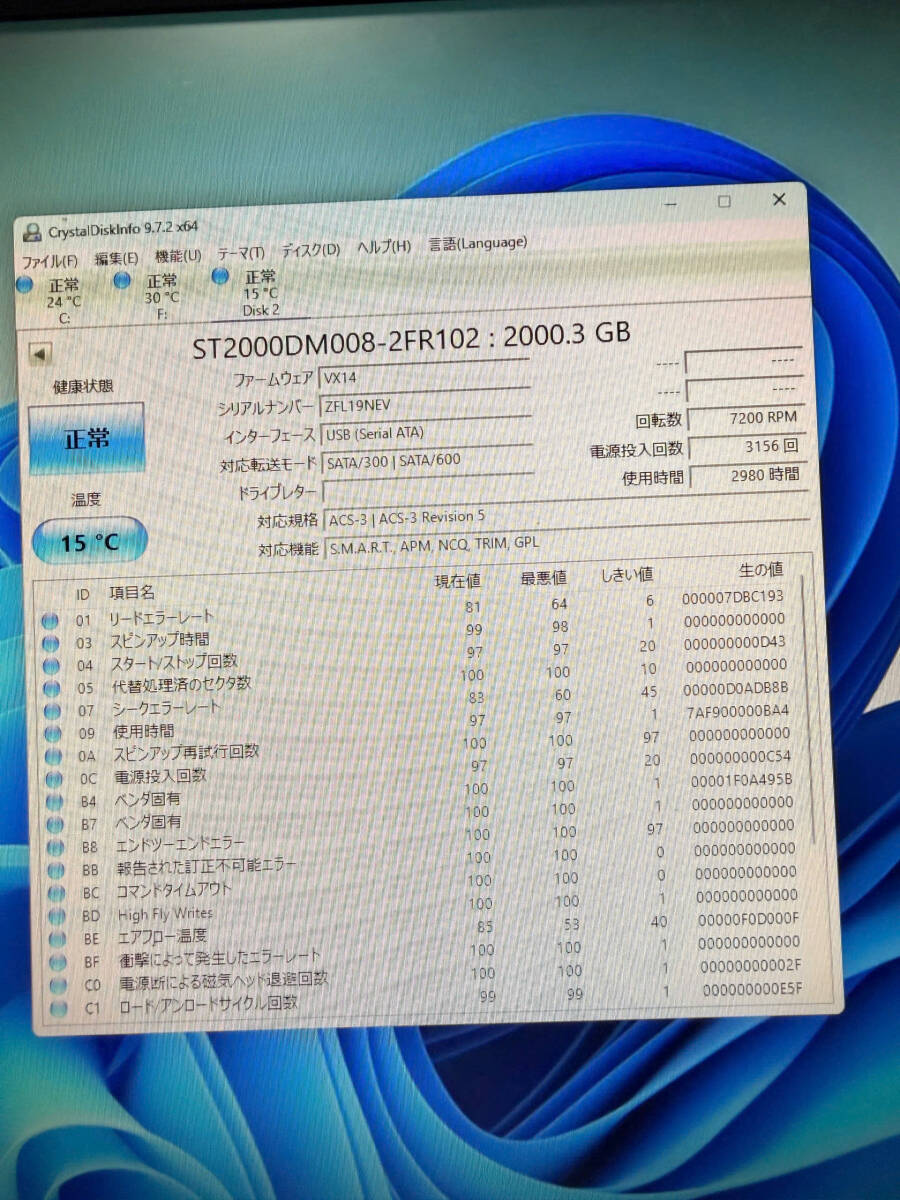
Task: Select the High Fly Writes attribute name
Action: pyautogui.click(x=166, y=914)
